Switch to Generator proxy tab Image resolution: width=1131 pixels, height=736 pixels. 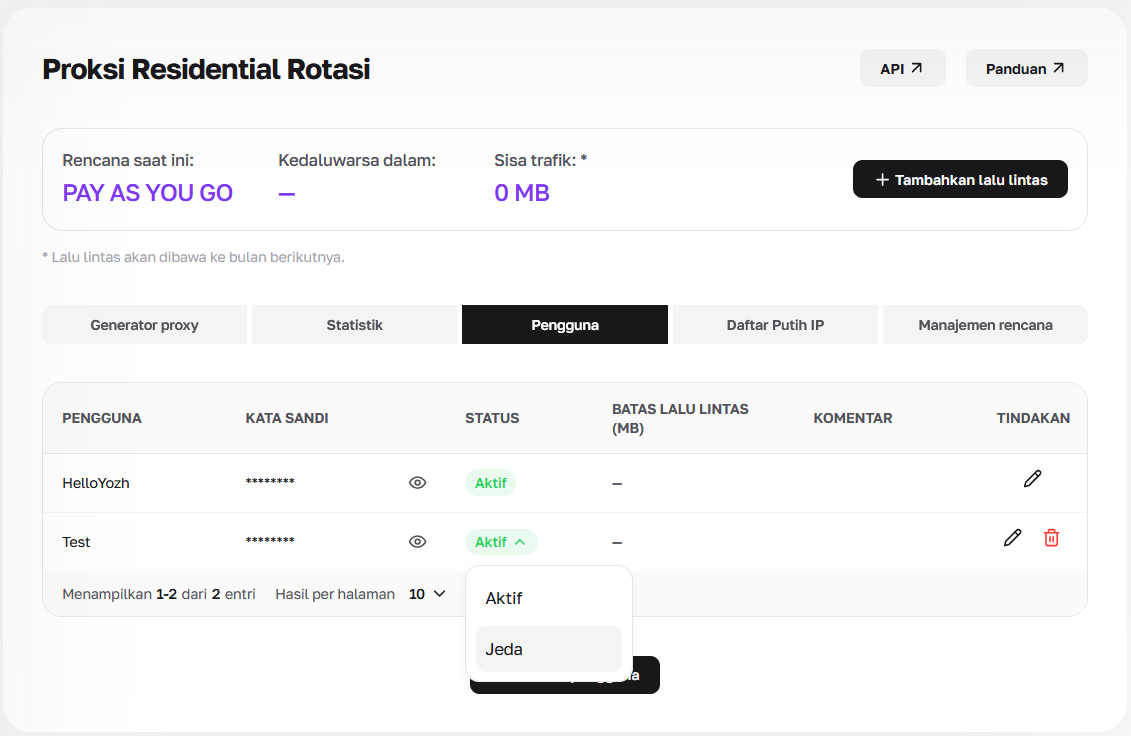point(144,325)
